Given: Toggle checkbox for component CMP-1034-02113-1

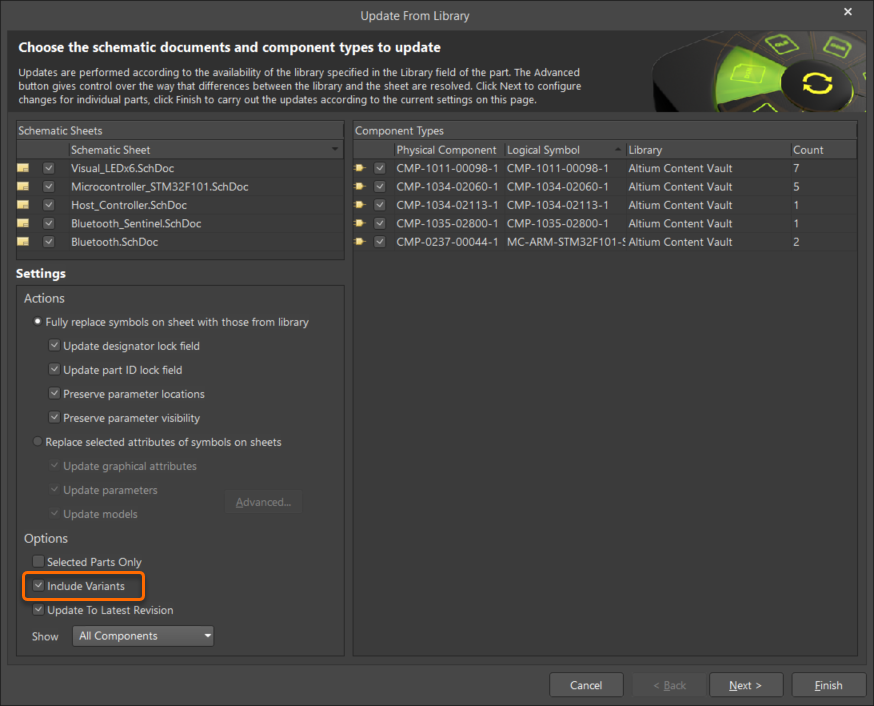Looking at the screenshot, I should pyautogui.click(x=380, y=205).
